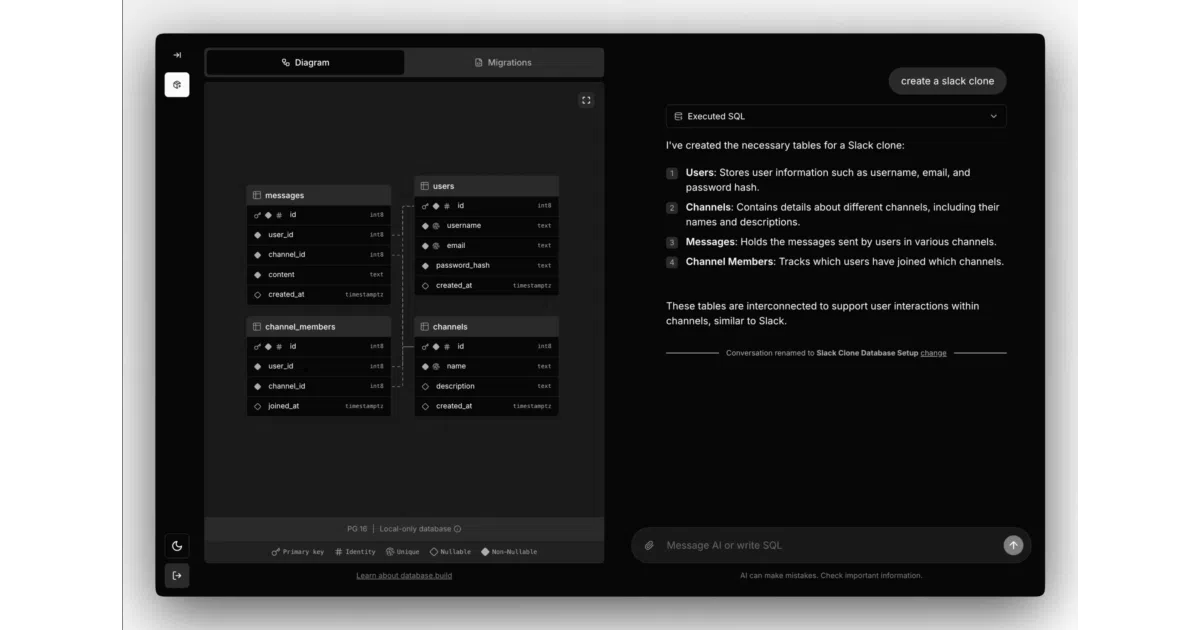
Task: Select the password_hash column in users table
Action: click(x=487, y=265)
